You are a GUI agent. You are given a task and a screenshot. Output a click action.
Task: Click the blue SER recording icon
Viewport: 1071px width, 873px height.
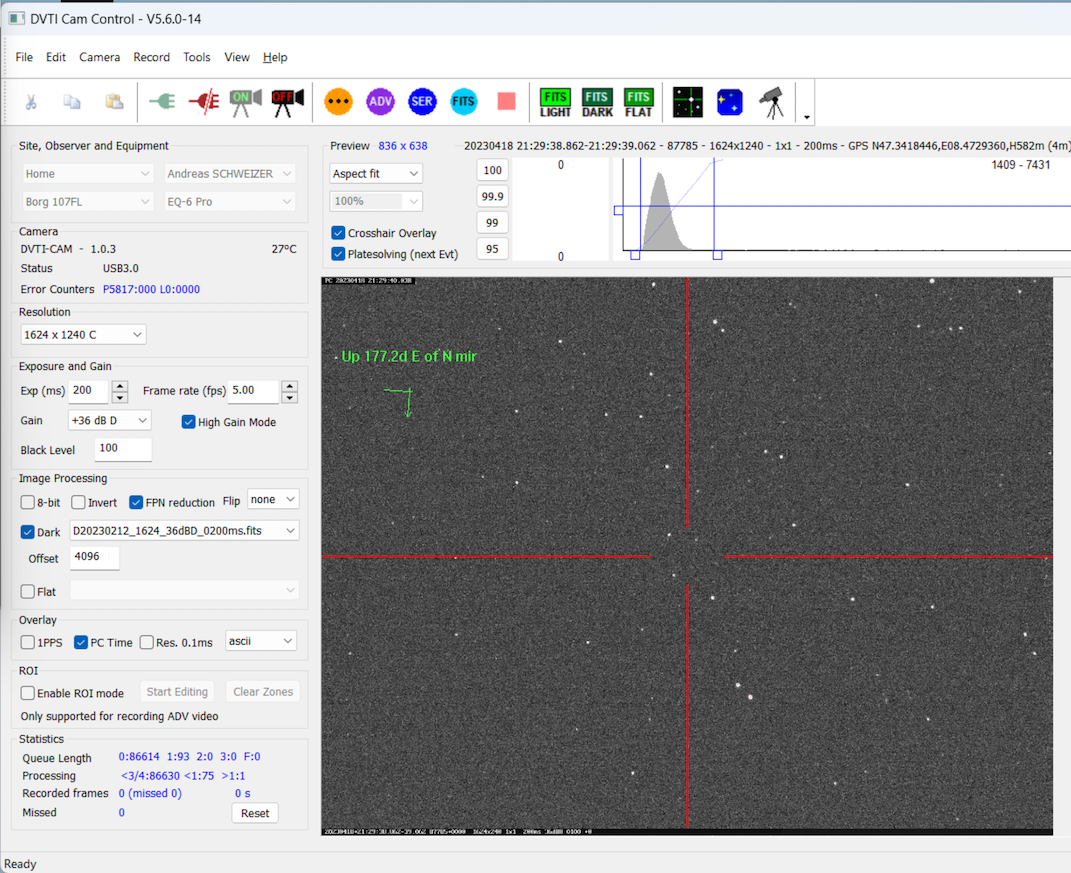pyautogui.click(x=422, y=101)
